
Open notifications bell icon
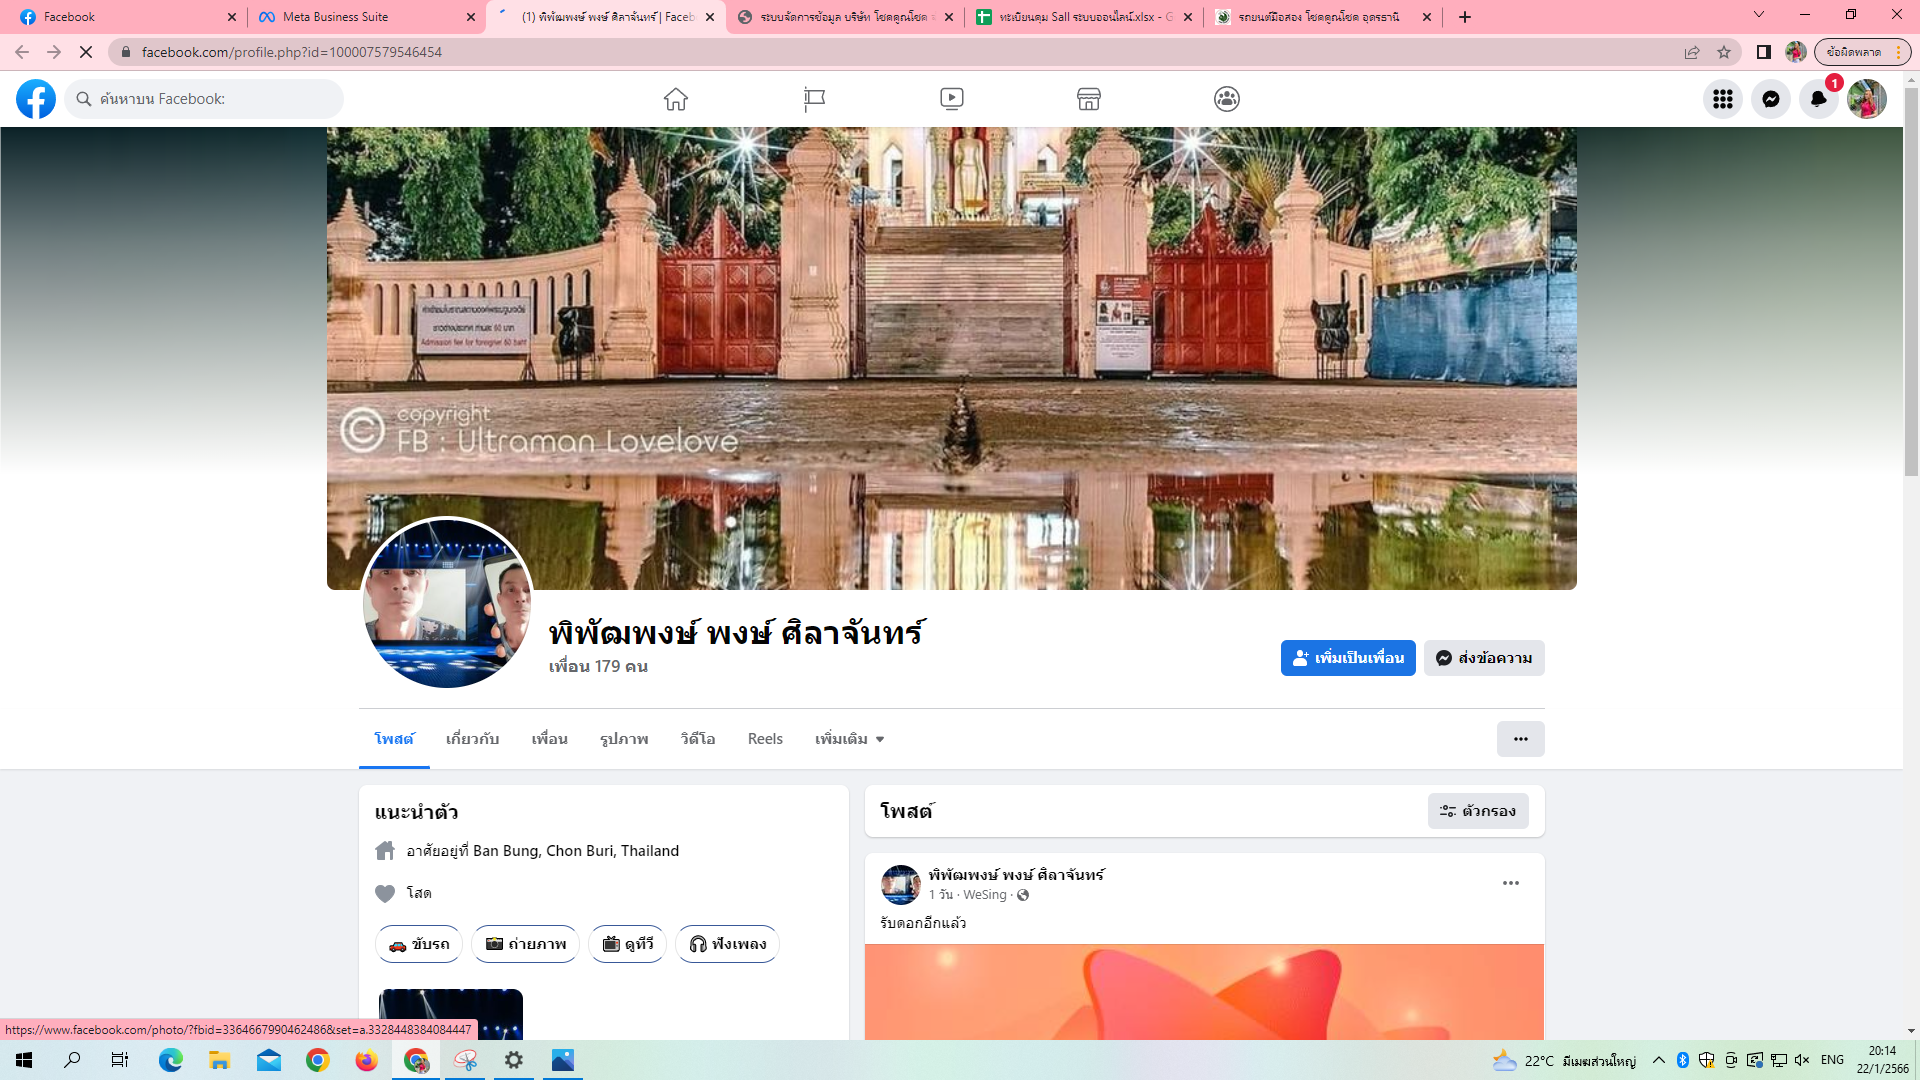pos(1818,99)
